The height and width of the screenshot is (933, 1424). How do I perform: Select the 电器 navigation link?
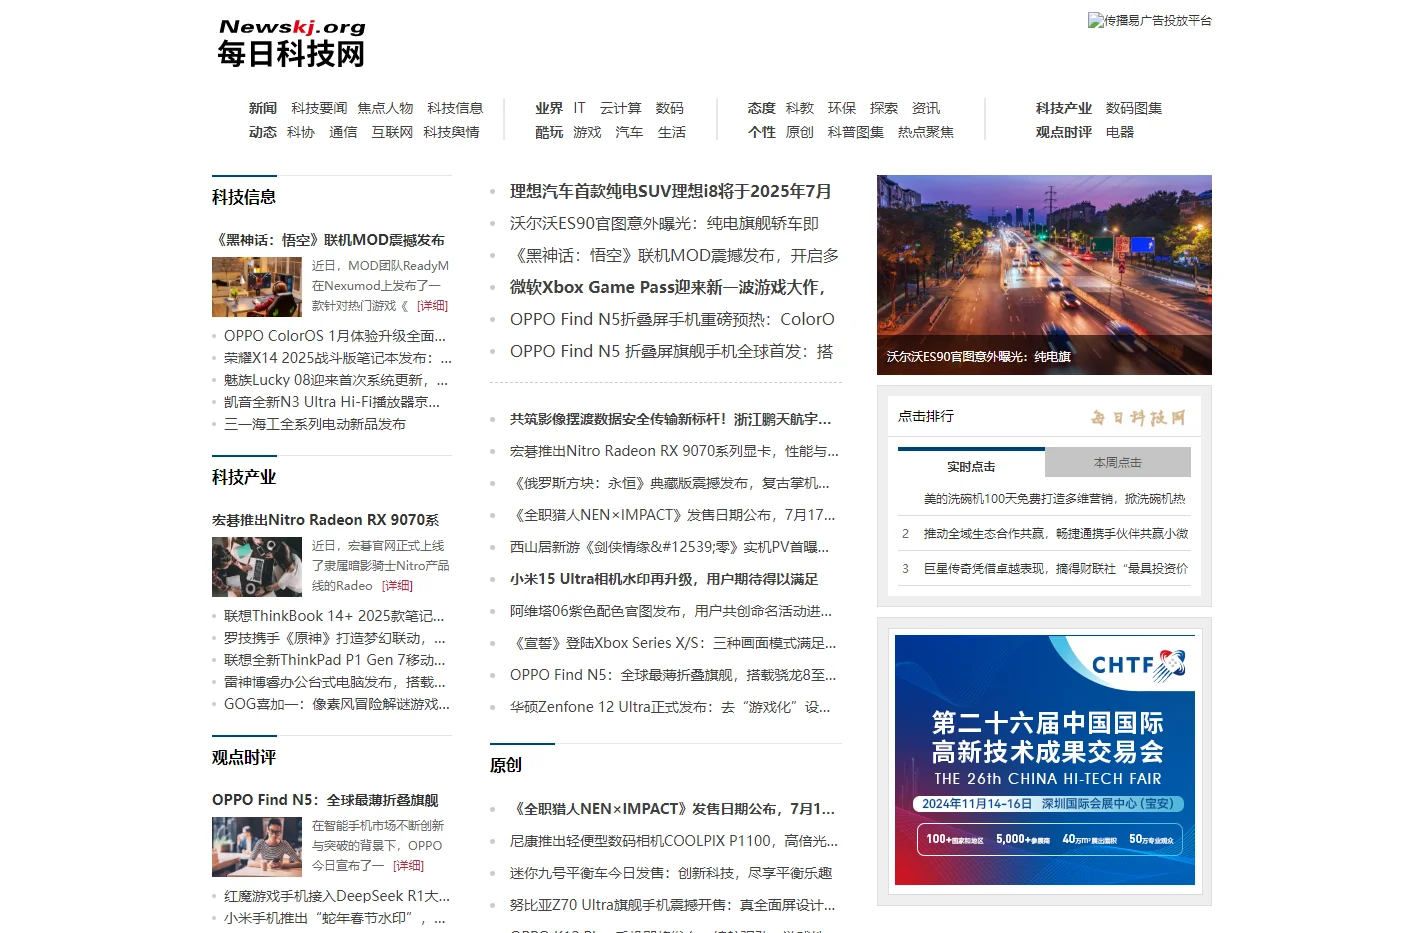[1119, 132]
